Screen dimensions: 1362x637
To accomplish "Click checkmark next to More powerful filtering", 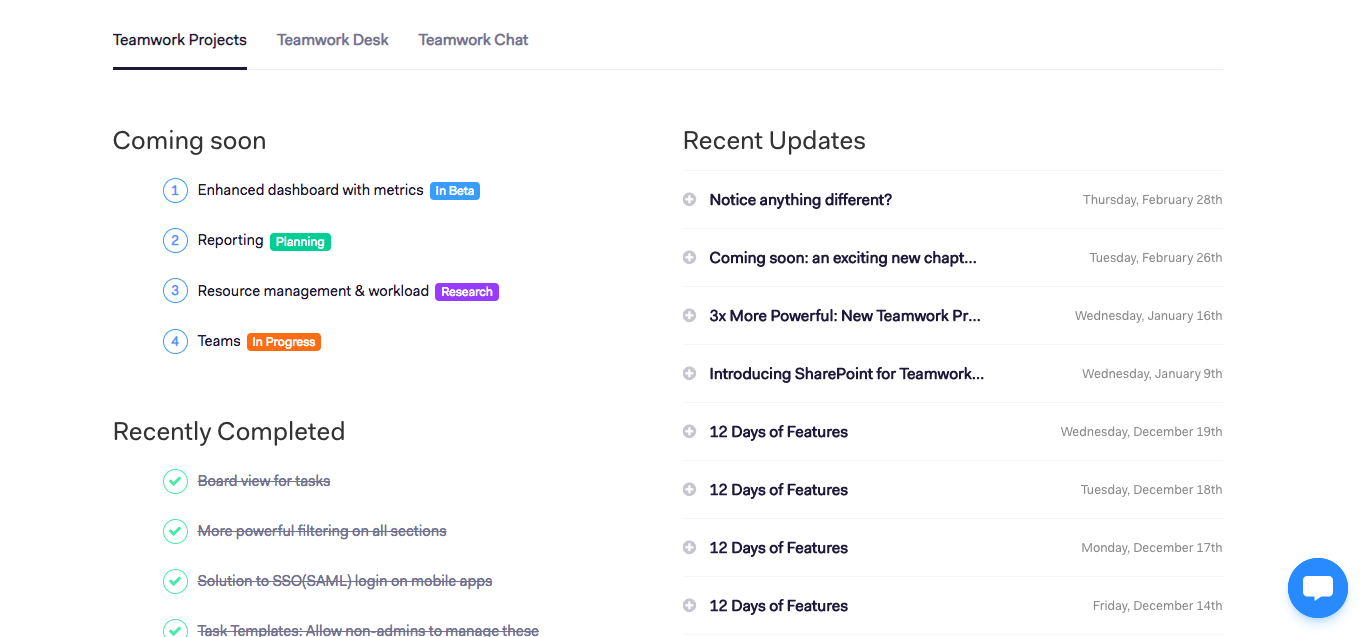I will pos(175,531).
